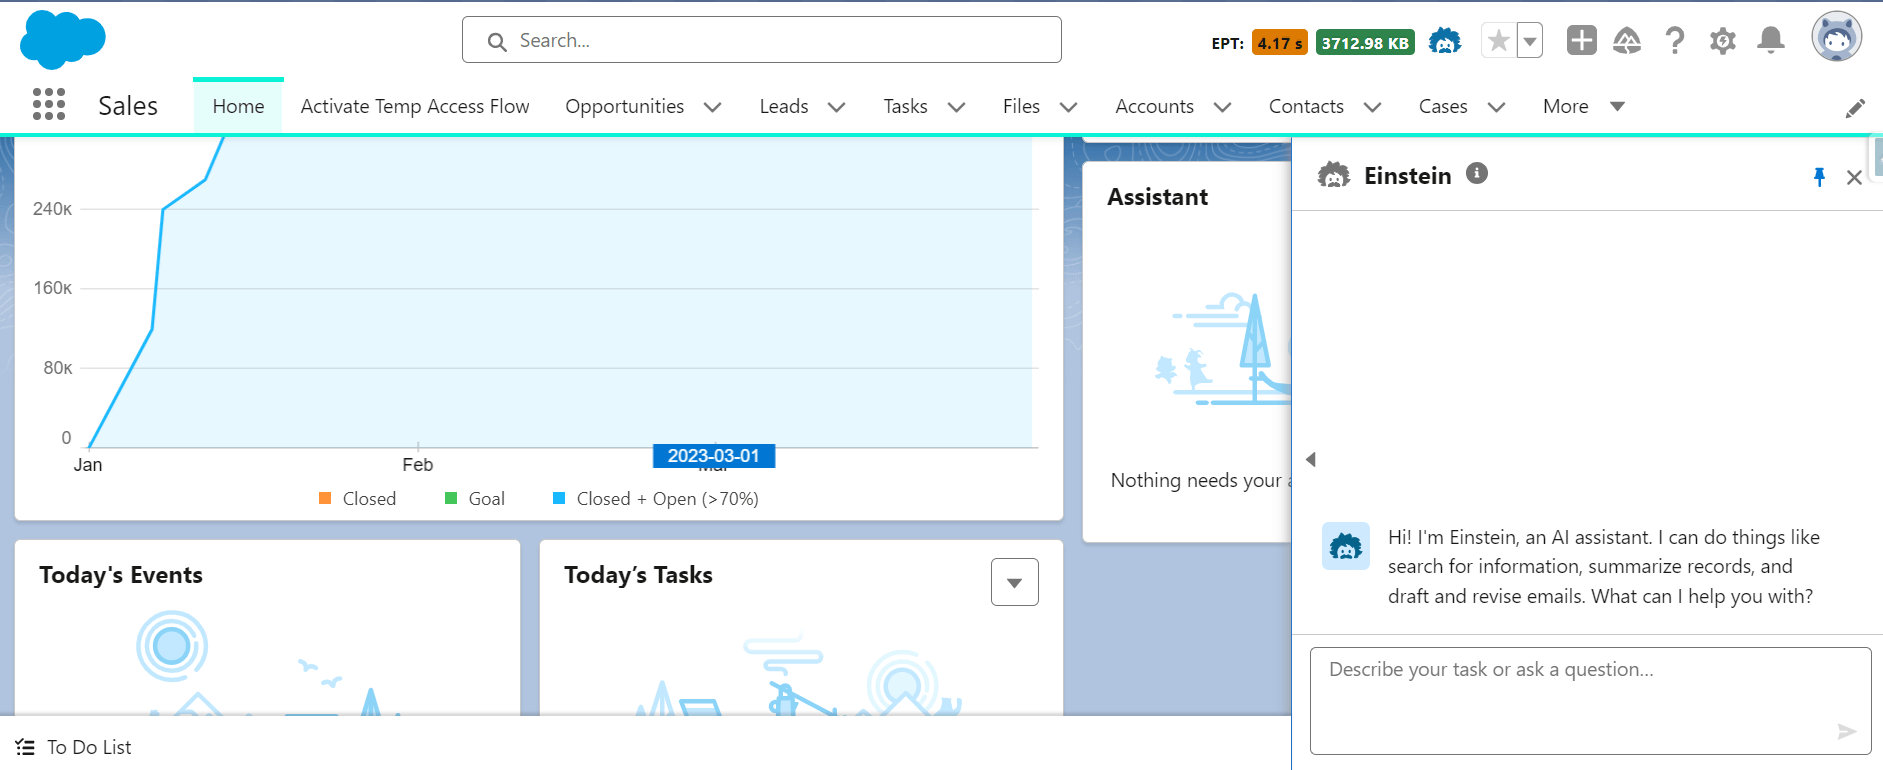Close the Einstein panel
Viewport: 1883px width, 770px height.
pyautogui.click(x=1854, y=177)
